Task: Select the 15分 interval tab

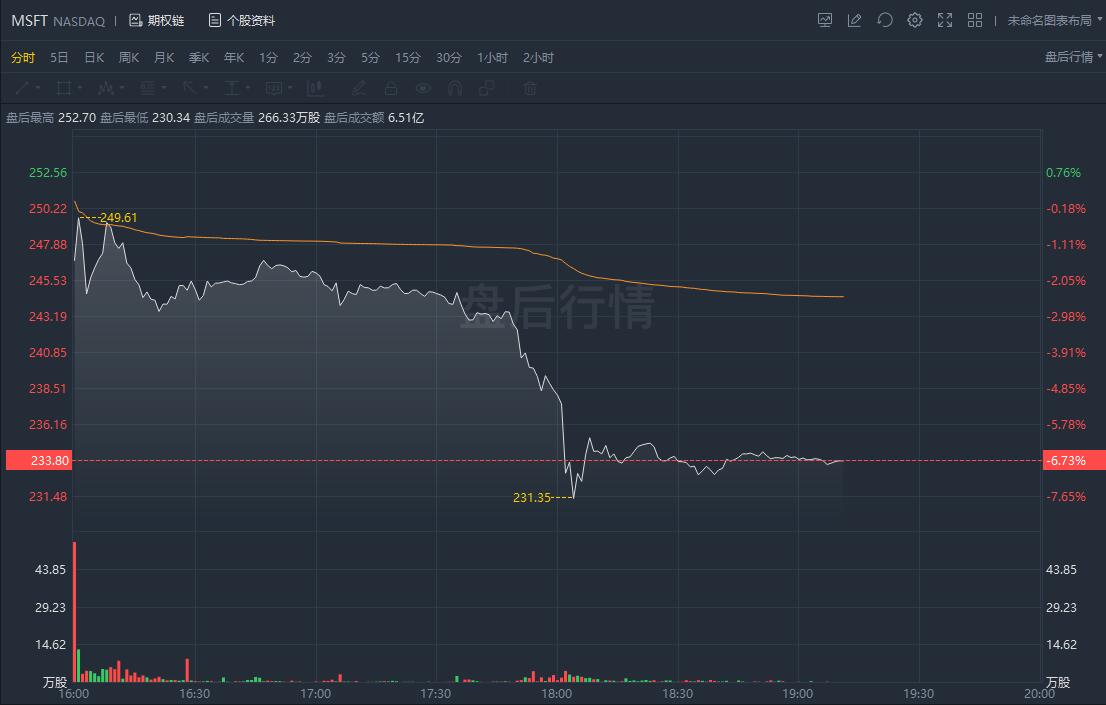Action: click(x=407, y=57)
